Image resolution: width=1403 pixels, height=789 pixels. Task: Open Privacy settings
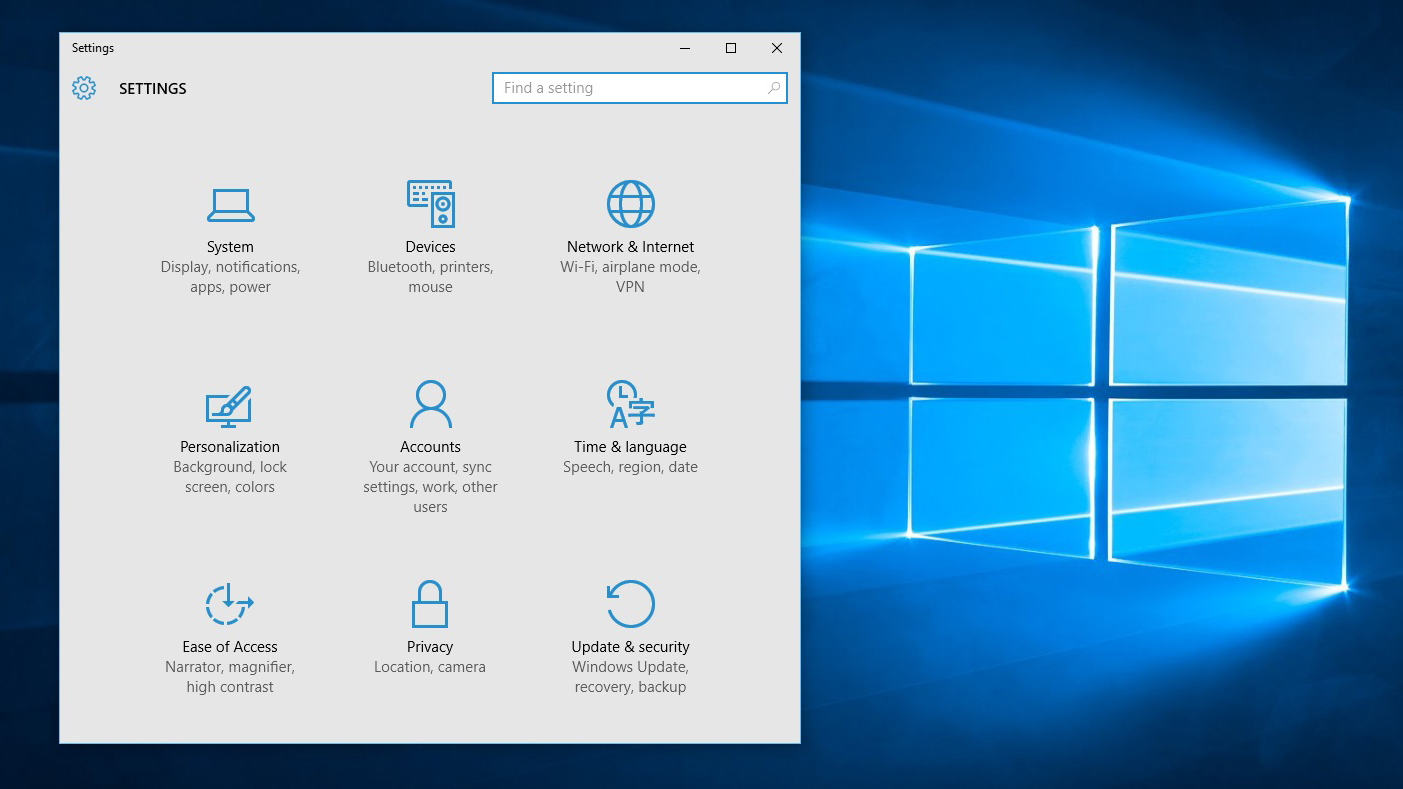pos(430,620)
